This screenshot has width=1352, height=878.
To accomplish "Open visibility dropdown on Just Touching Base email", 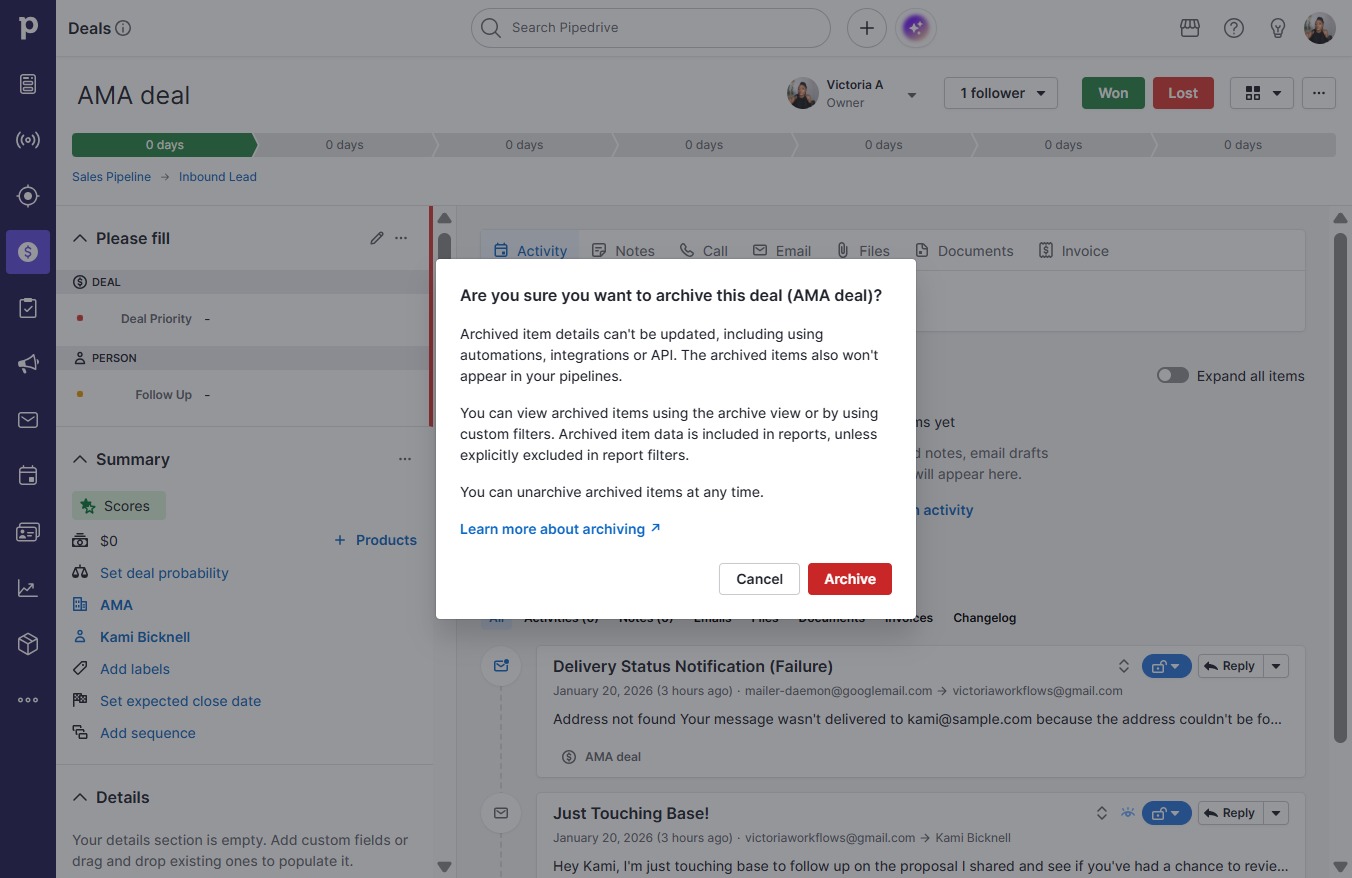I will 1166,813.
